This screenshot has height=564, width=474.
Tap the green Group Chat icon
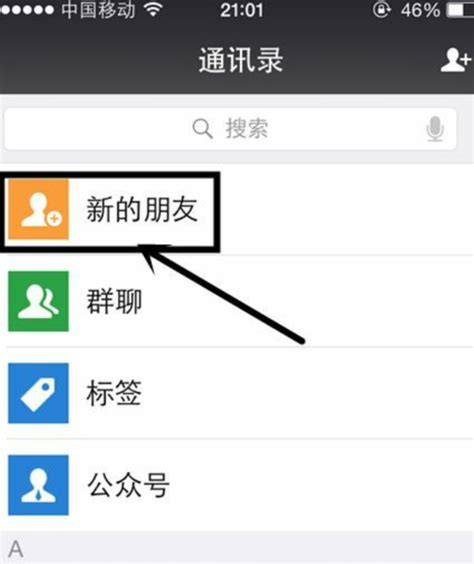click(x=38, y=301)
